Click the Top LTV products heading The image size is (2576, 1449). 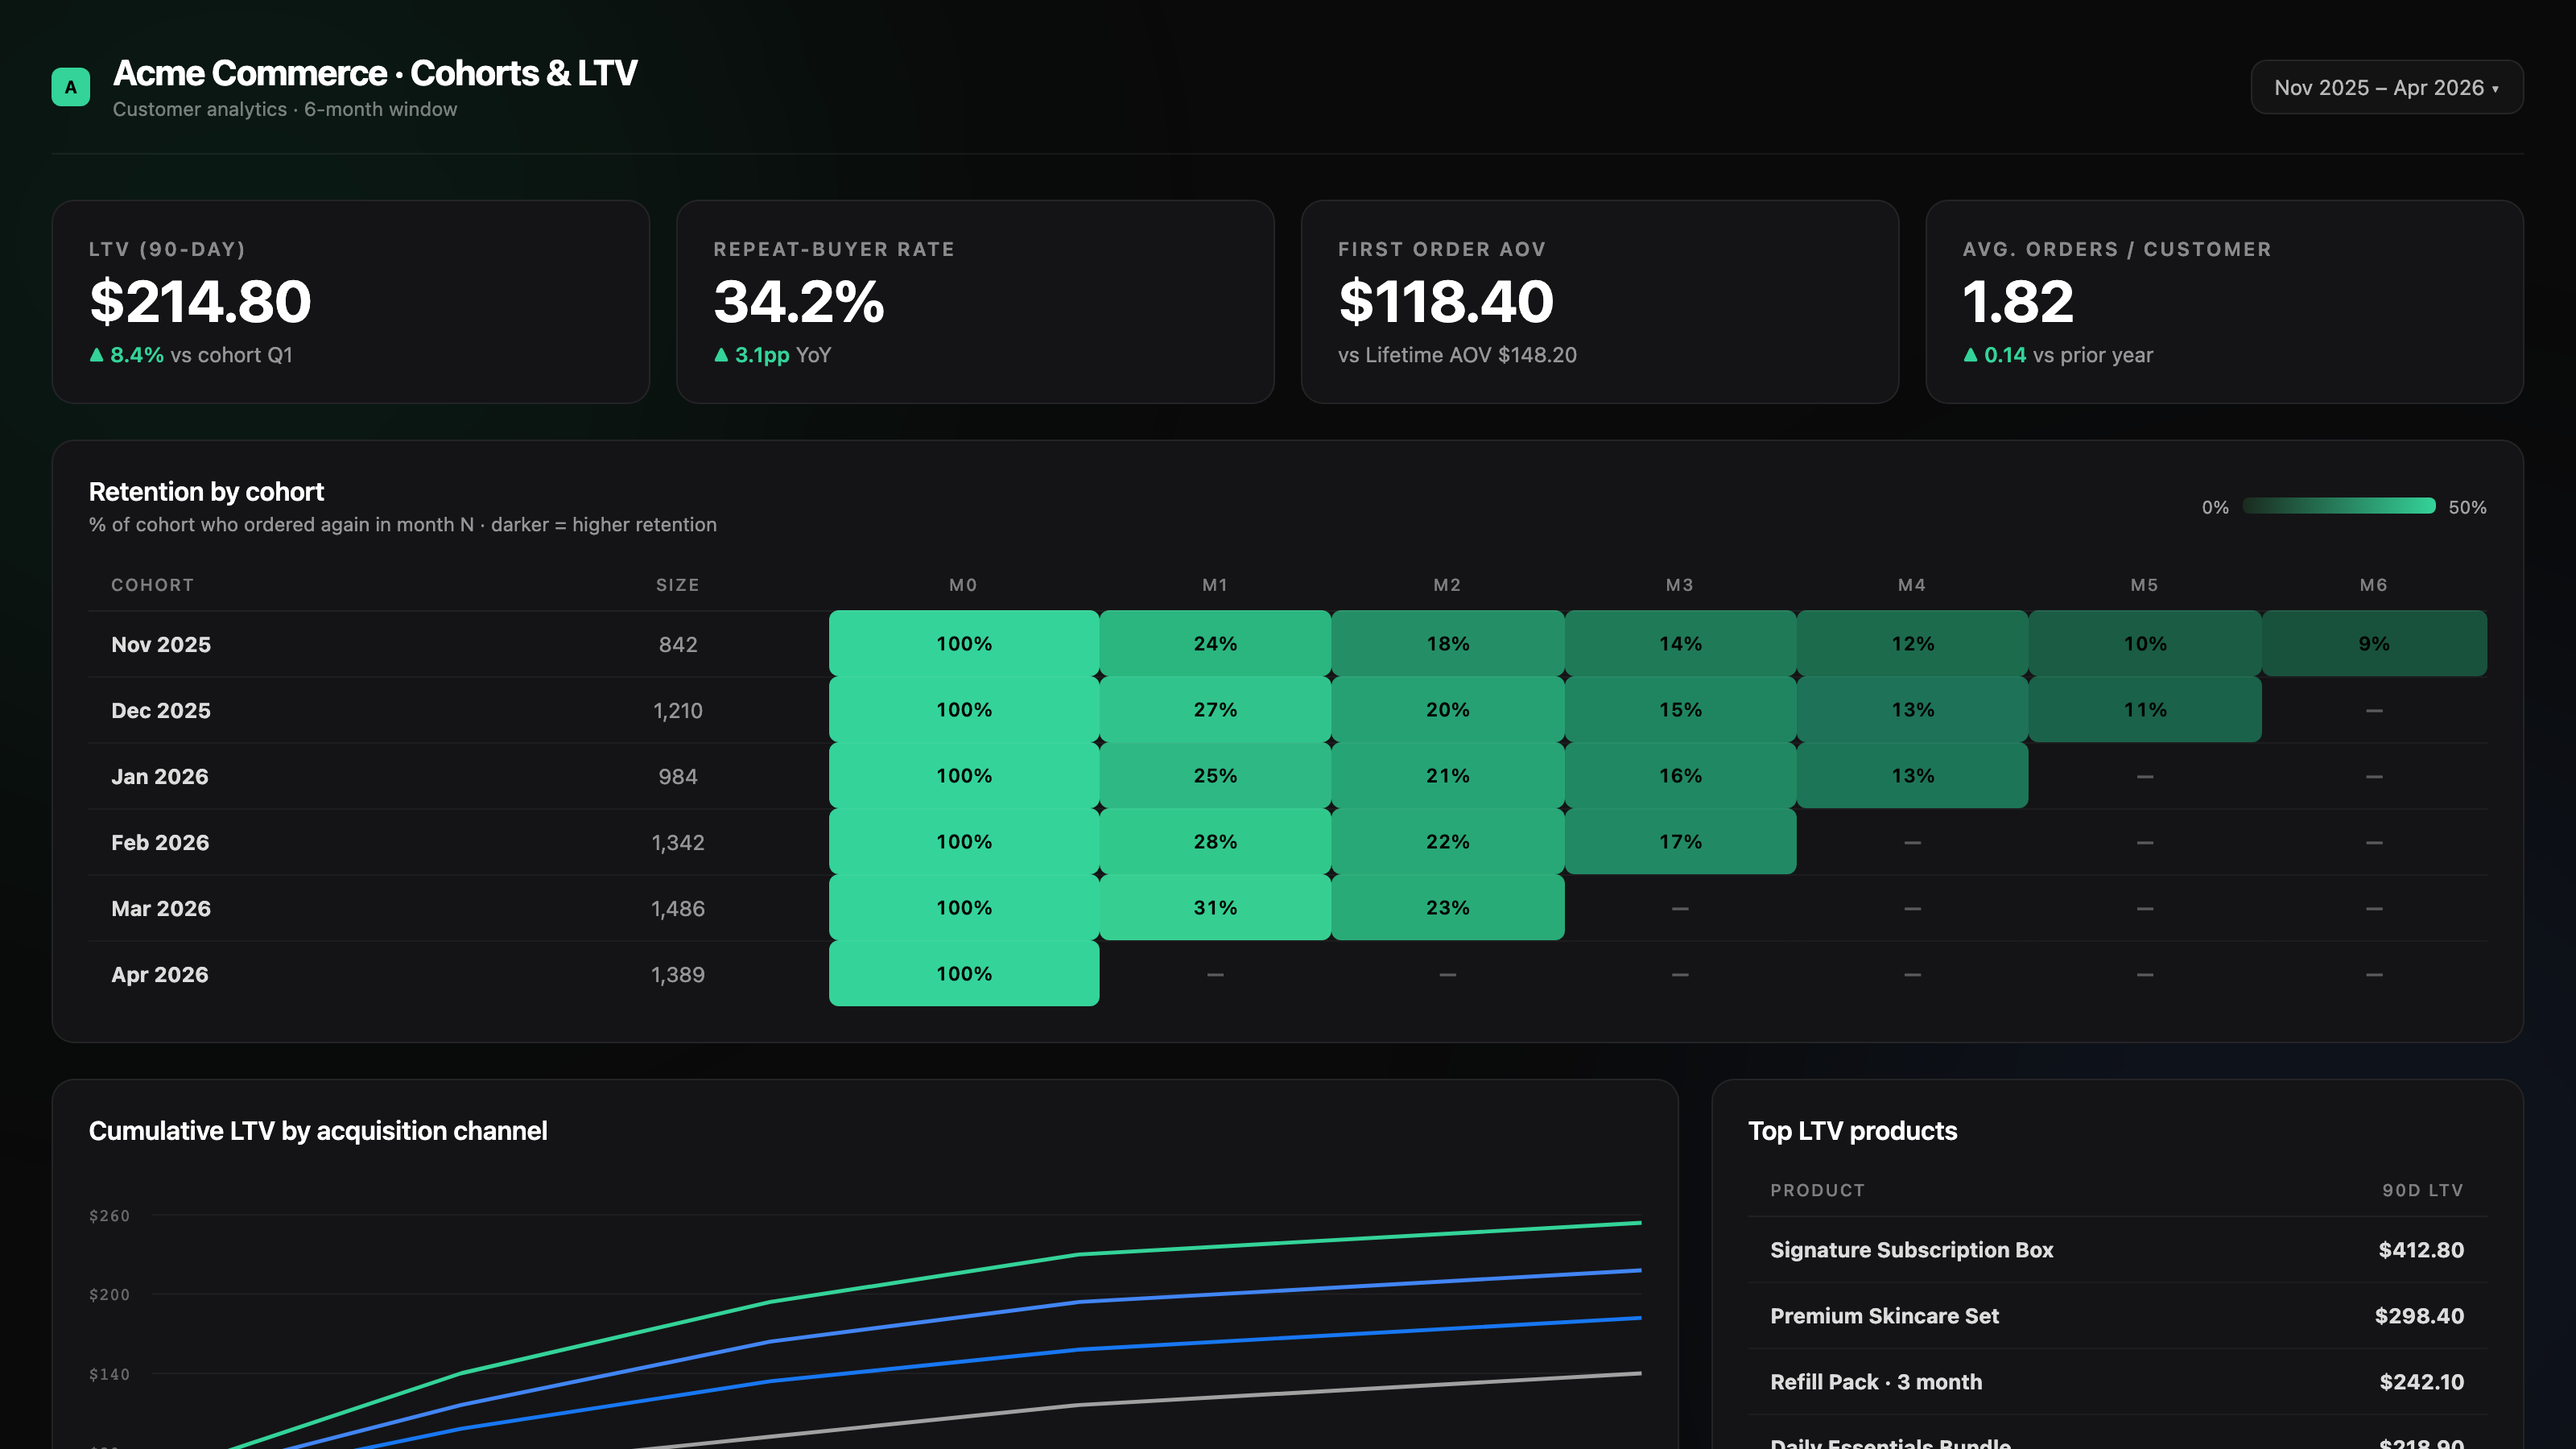[x=1852, y=1130]
